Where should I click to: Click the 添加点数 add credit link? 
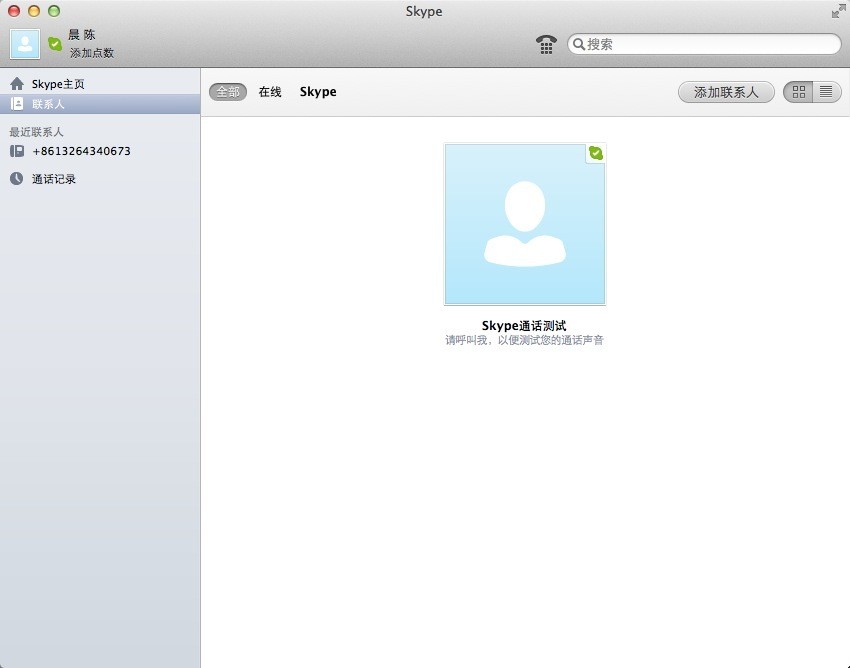point(92,53)
